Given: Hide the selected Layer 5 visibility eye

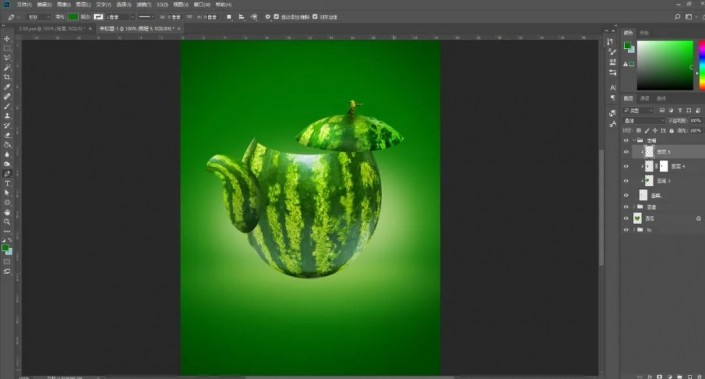Looking at the screenshot, I should [x=626, y=152].
